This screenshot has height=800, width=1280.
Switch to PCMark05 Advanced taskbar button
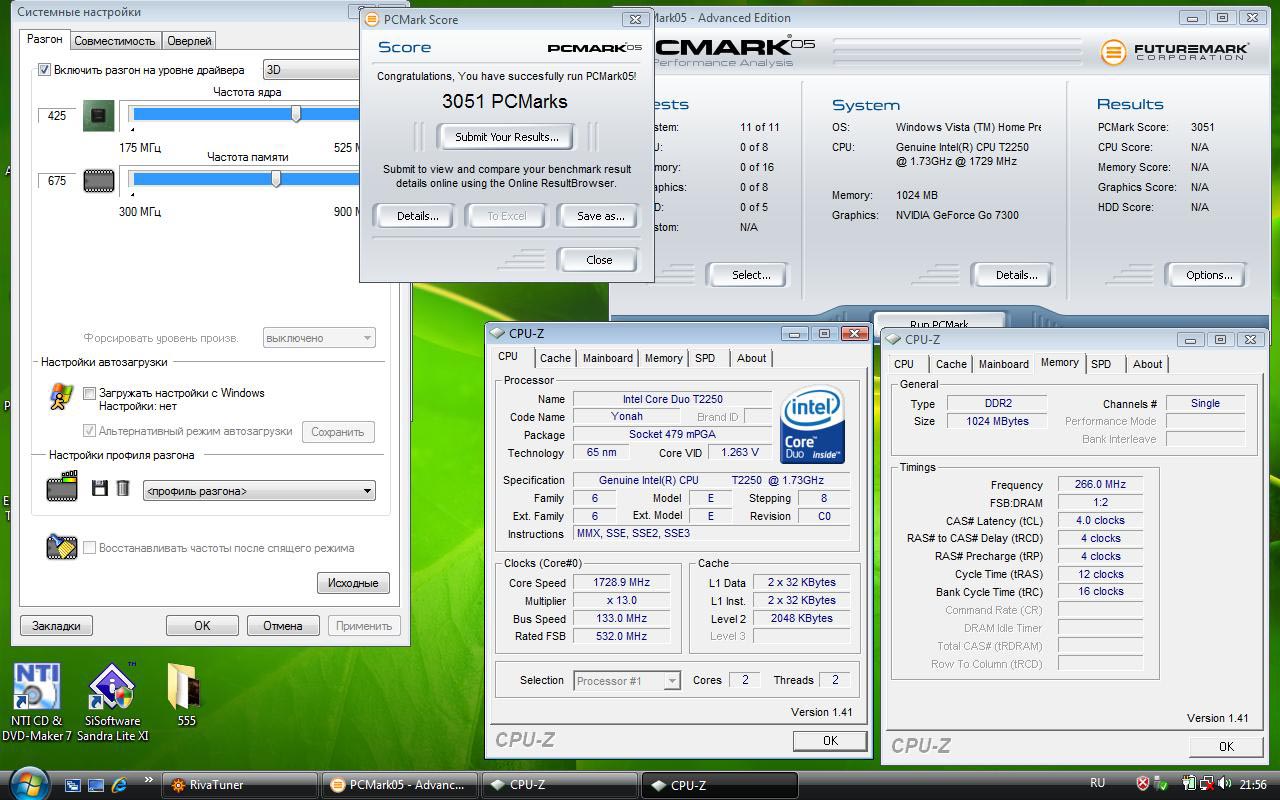tap(401, 785)
